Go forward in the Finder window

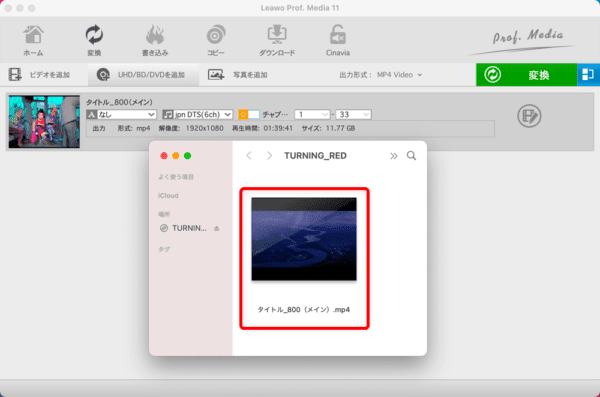[x=269, y=155]
